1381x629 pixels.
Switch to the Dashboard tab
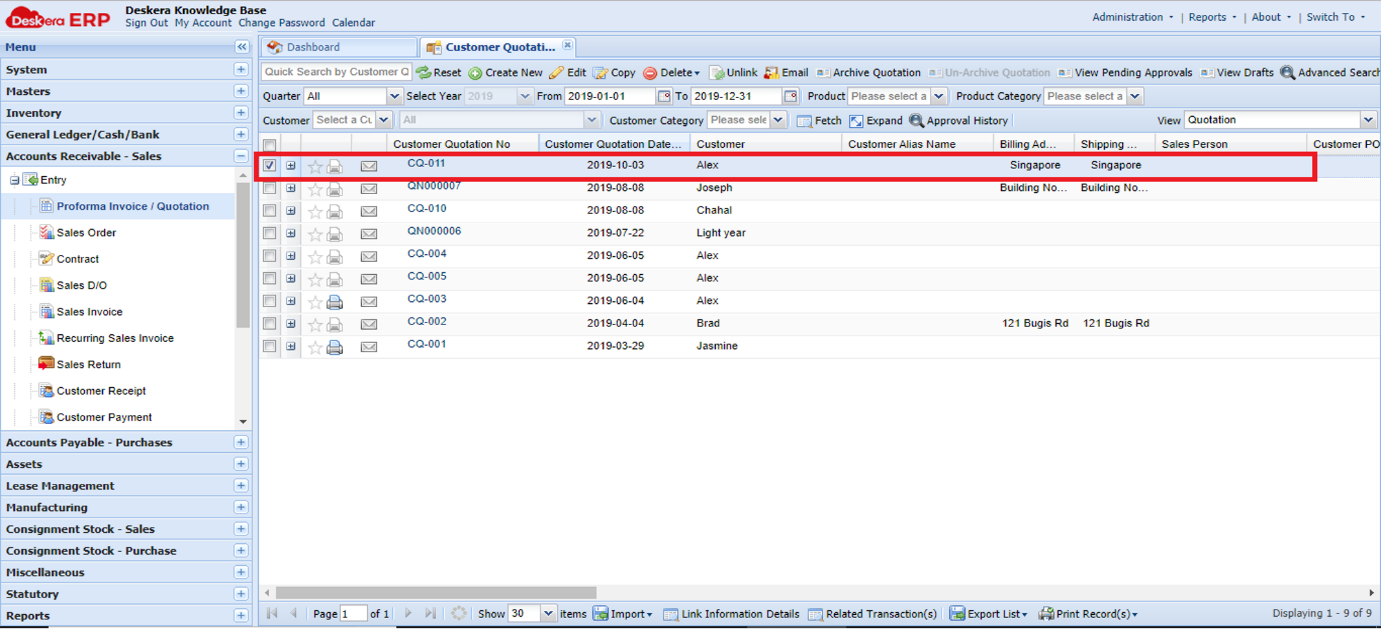tap(338, 47)
